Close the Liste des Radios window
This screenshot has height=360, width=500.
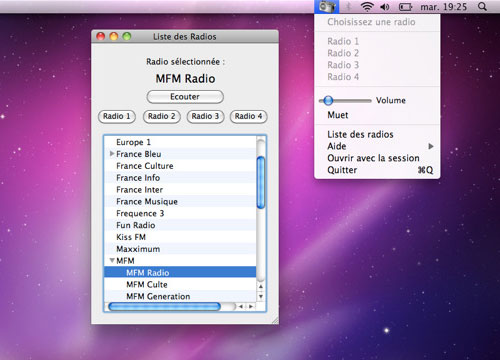(101, 36)
